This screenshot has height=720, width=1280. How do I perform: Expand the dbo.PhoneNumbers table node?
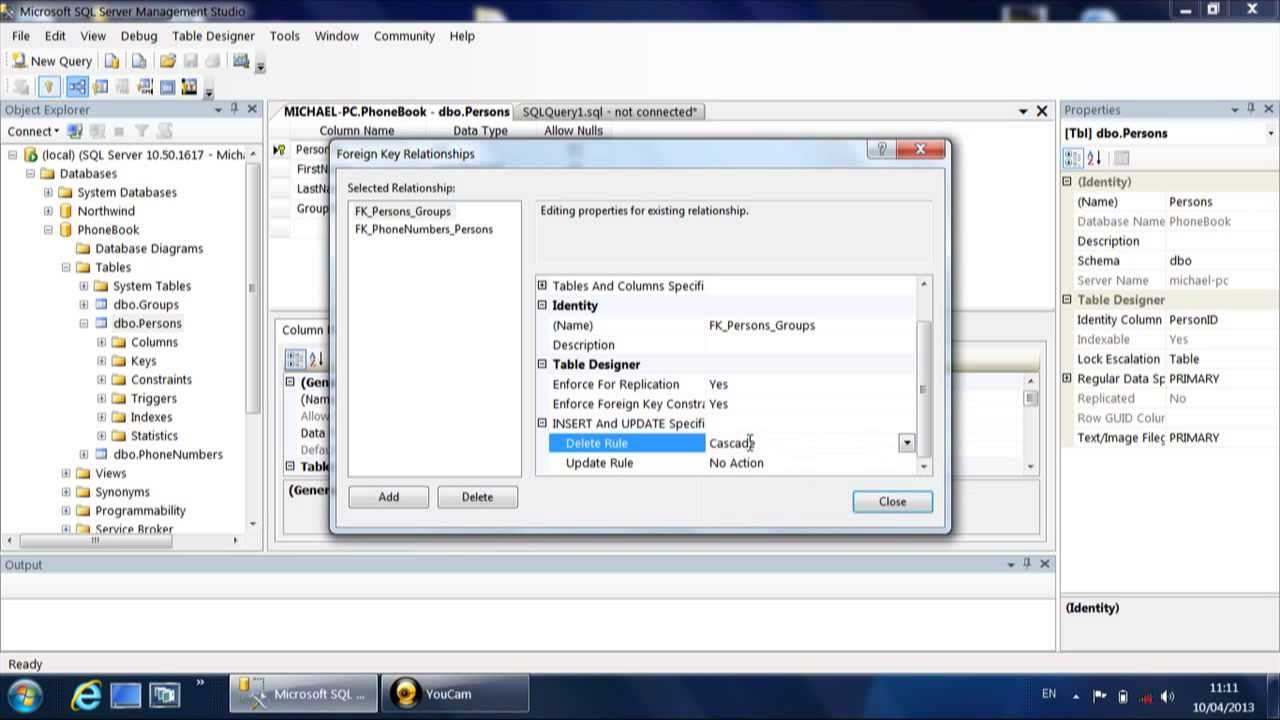pyautogui.click(x=84, y=454)
